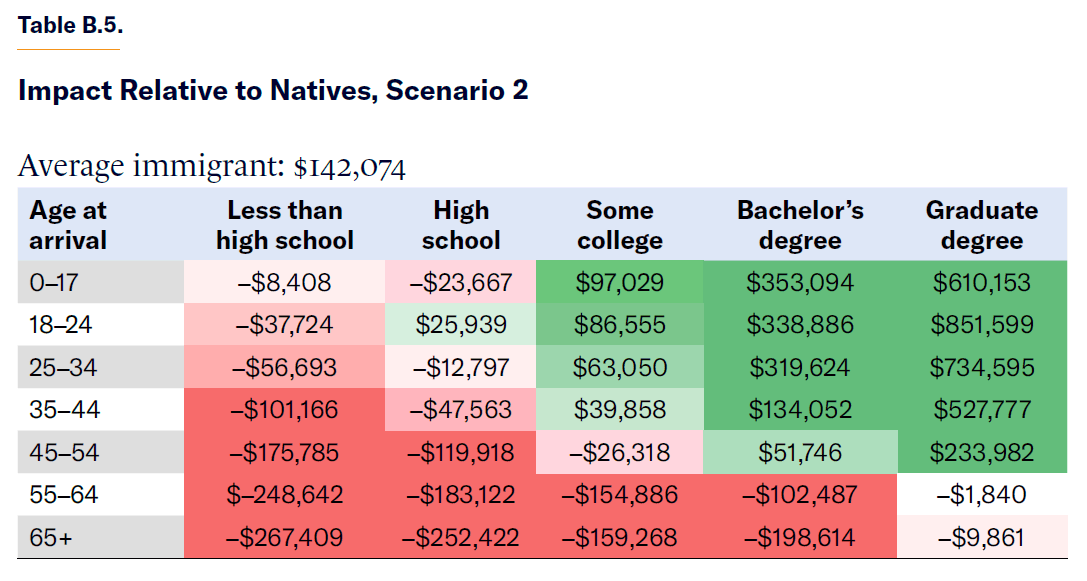Click the "Bachelor's degree" column header
Viewport: 1087px width, 581px height.
[800, 225]
